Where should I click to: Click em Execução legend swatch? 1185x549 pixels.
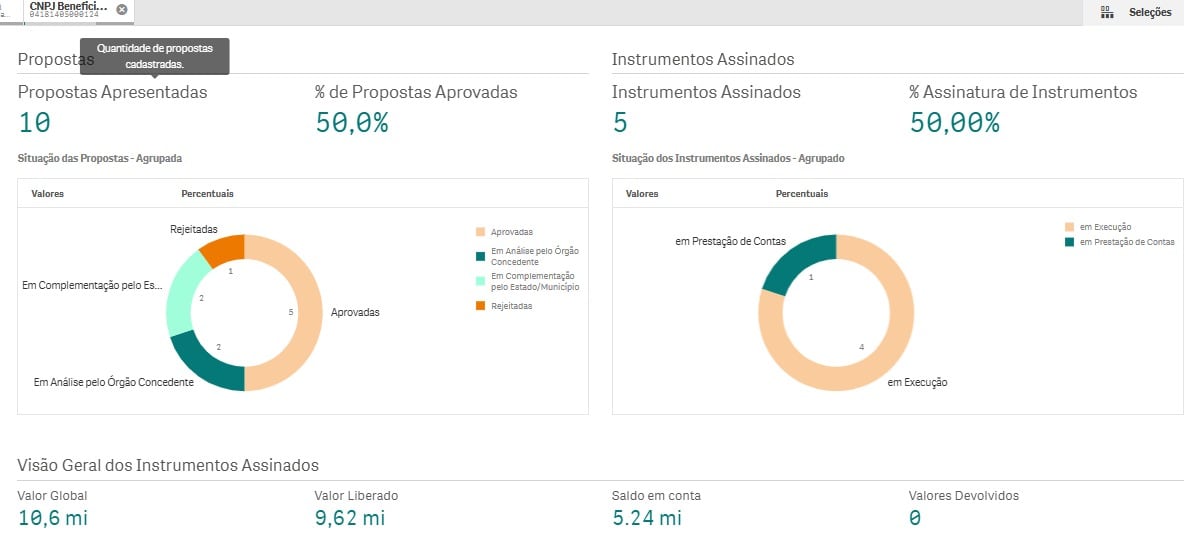click(x=1070, y=227)
